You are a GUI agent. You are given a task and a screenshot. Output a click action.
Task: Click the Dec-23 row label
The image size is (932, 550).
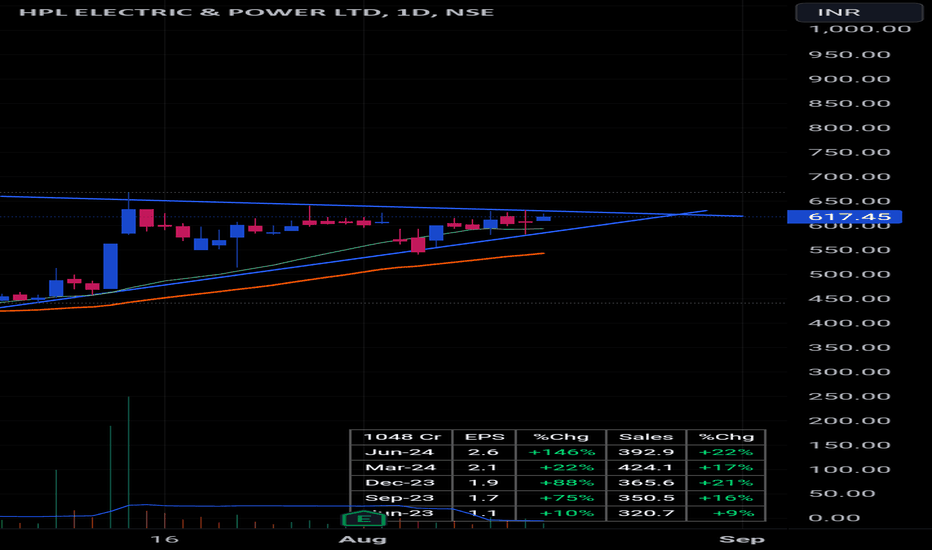400,483
